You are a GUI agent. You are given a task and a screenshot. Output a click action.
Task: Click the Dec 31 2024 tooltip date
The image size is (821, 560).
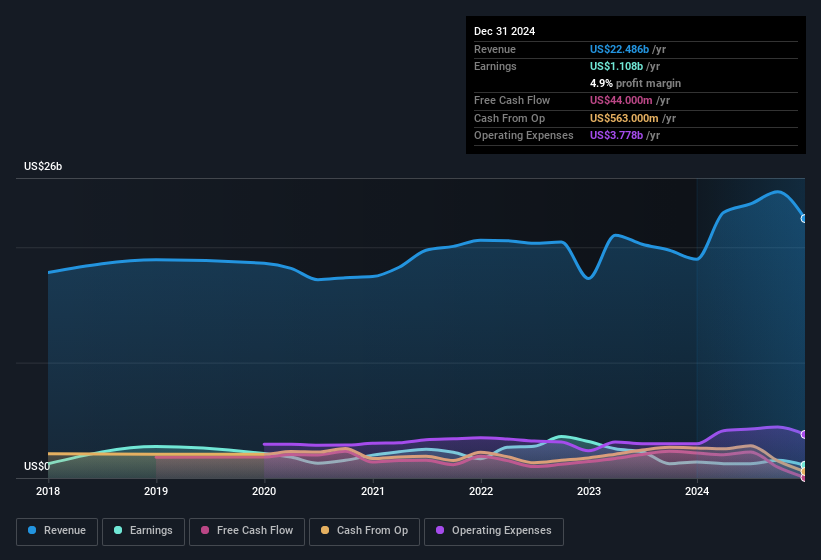[504, 31]
